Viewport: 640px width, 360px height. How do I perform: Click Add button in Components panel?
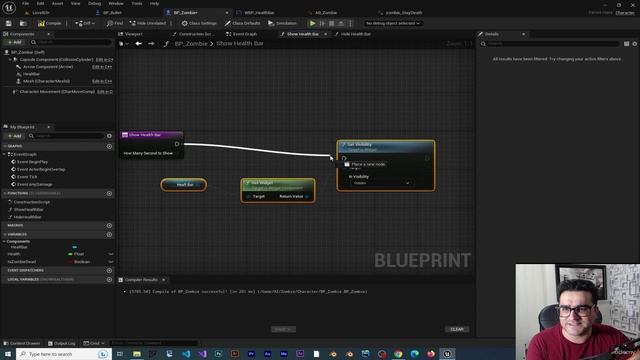click(x=15, y=42)
